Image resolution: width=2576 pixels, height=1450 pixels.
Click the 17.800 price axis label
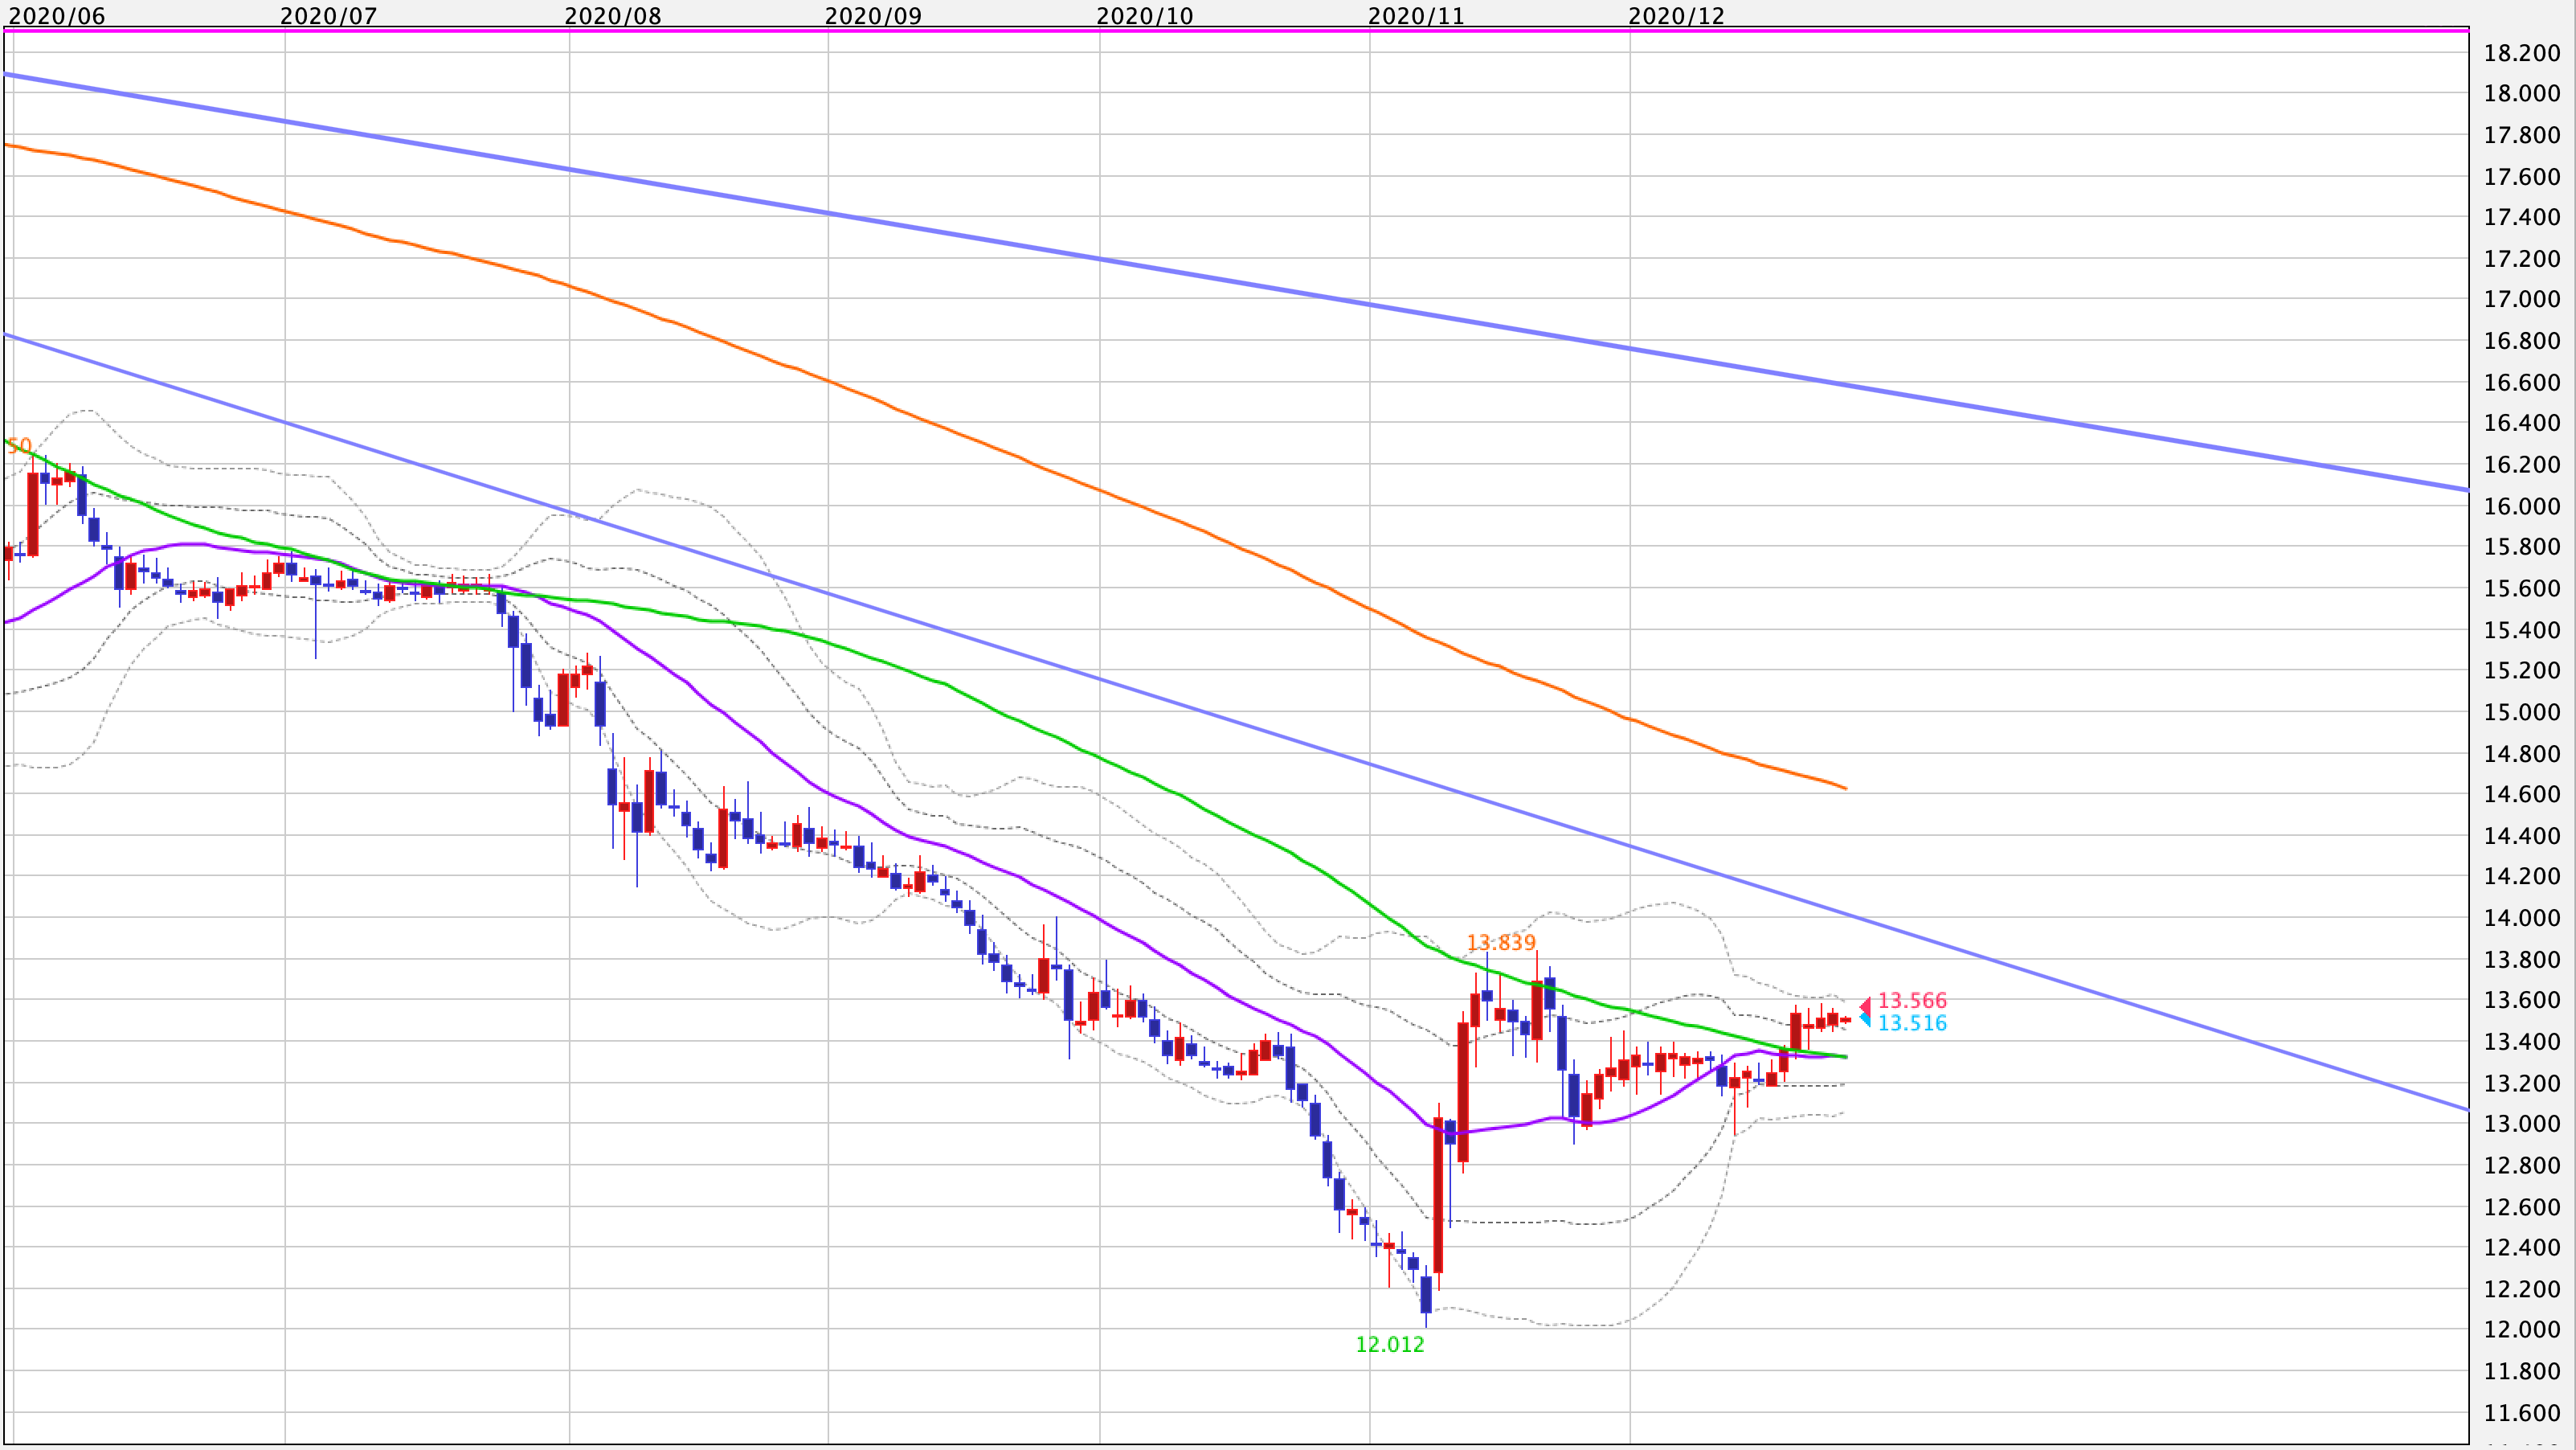pos(2522,135)
